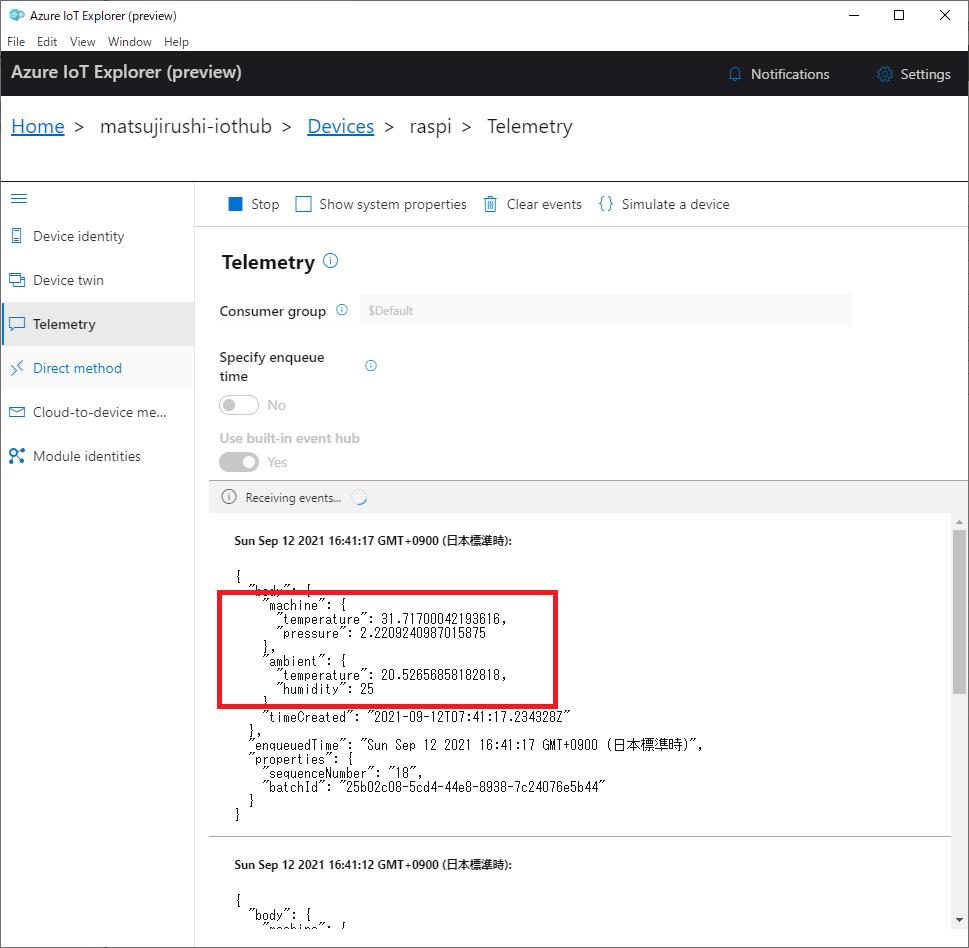Click info icon next to Consumer group

(342, 310)
